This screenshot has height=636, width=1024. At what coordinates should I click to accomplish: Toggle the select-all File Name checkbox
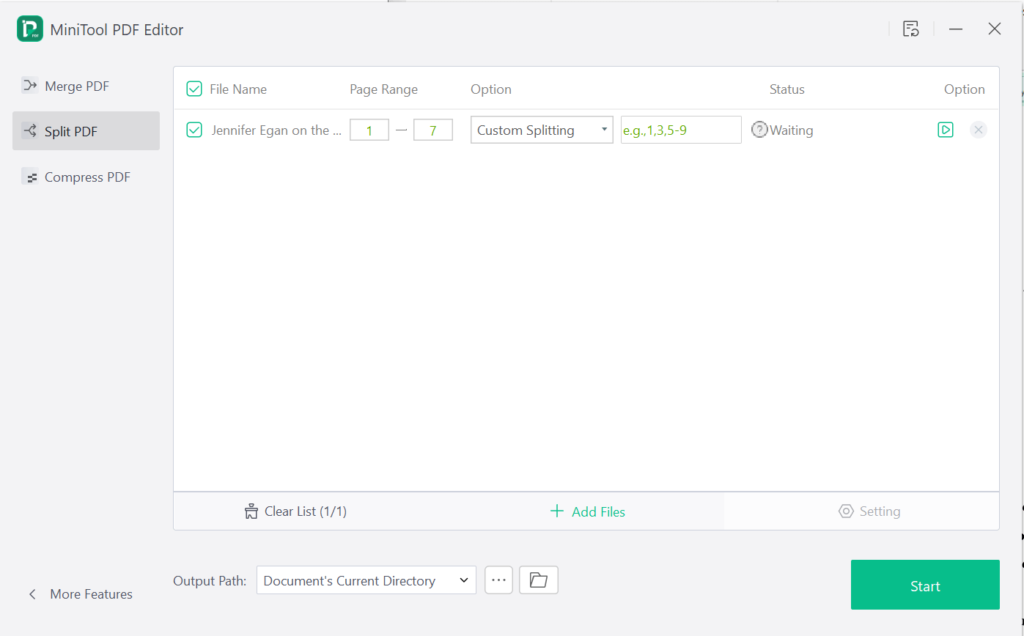[x=194, y=89]
